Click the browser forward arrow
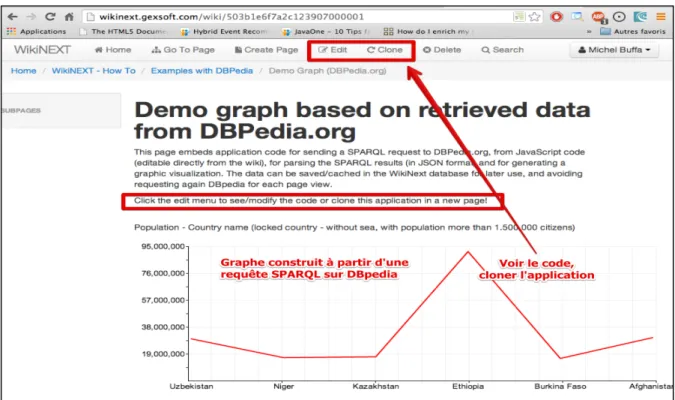The width and height of the screenshot is (675, 400). point(31,17)
